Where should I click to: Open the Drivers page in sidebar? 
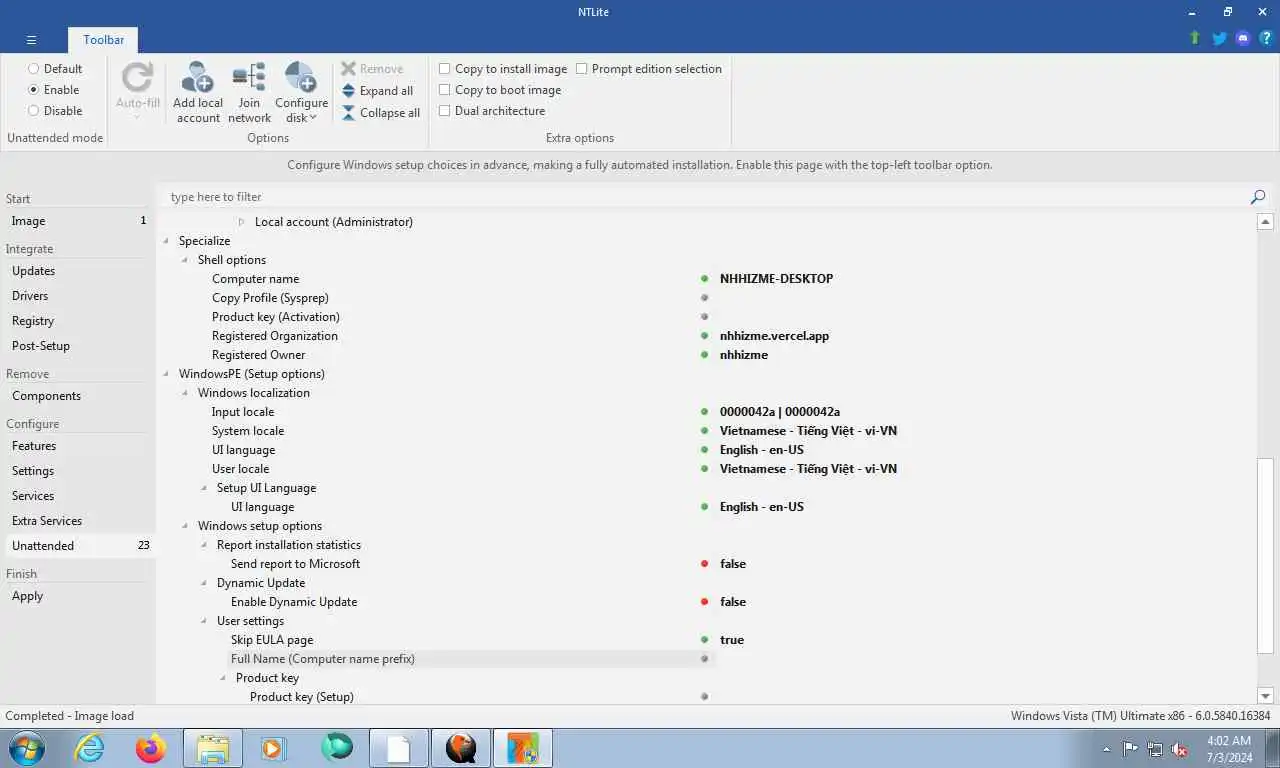pos(78,296)
